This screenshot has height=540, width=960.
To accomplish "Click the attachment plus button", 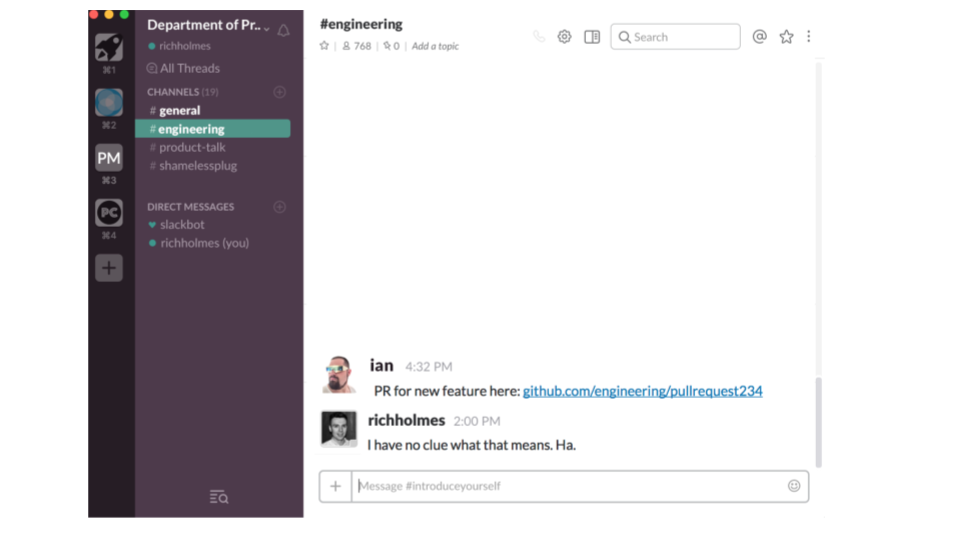I will click(x=335, y=486).
